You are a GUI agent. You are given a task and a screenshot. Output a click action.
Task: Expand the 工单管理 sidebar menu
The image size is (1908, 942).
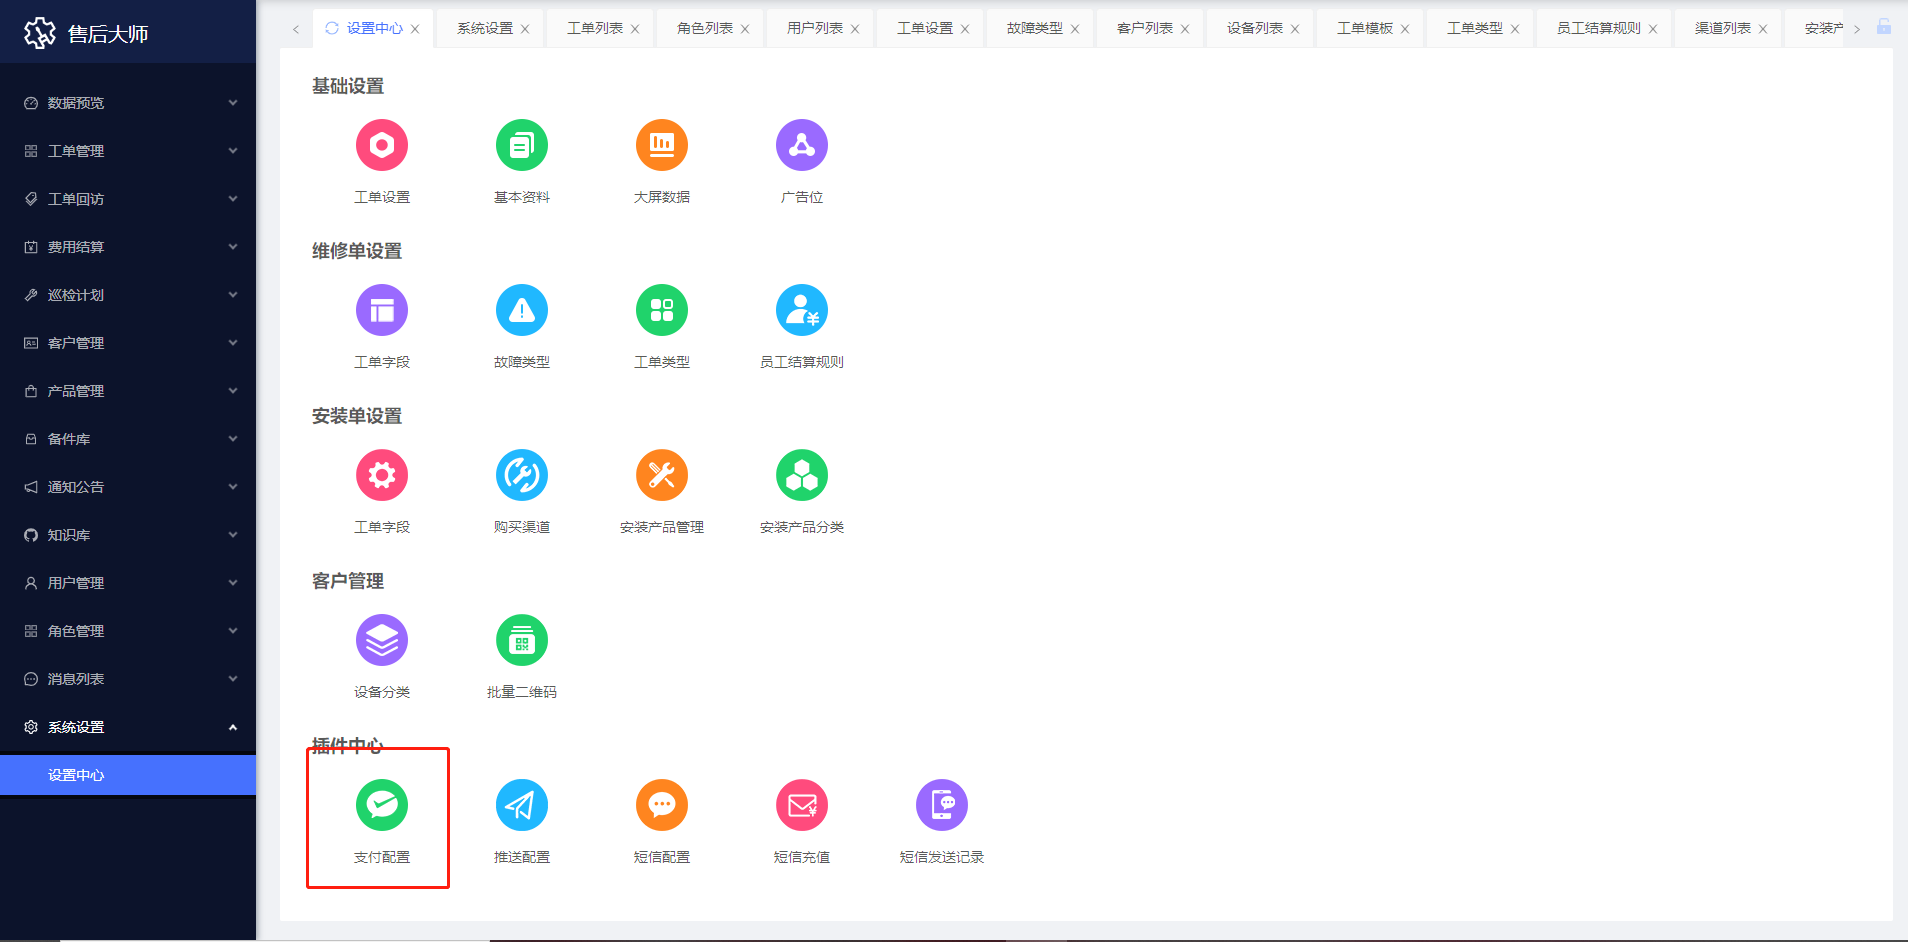128,151
